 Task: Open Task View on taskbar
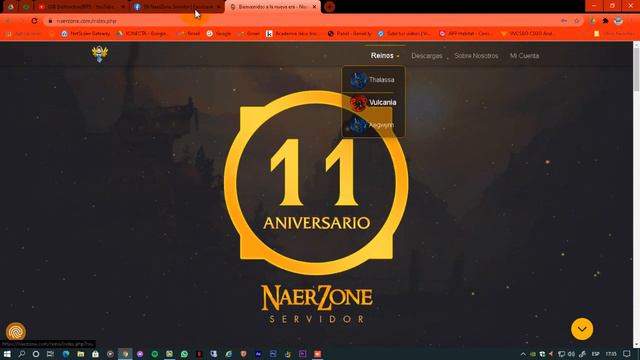point(50,354)
